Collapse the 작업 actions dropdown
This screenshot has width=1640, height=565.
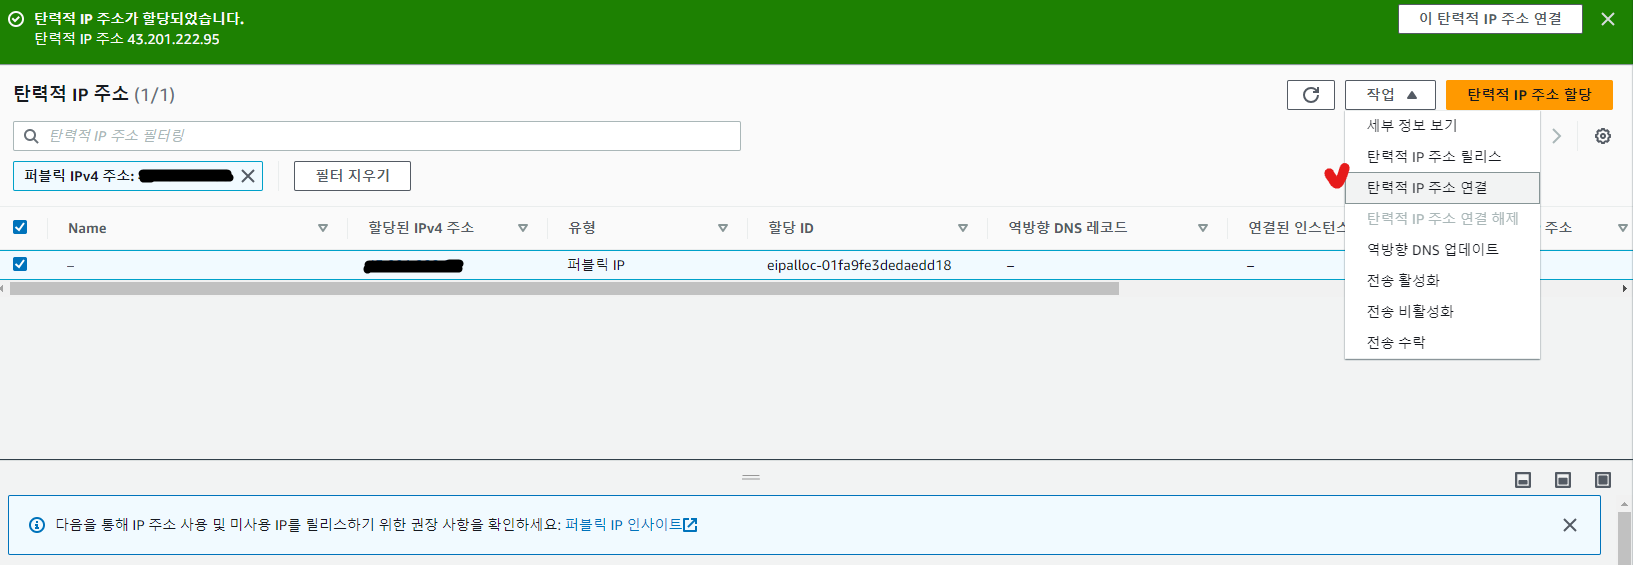1390,95
